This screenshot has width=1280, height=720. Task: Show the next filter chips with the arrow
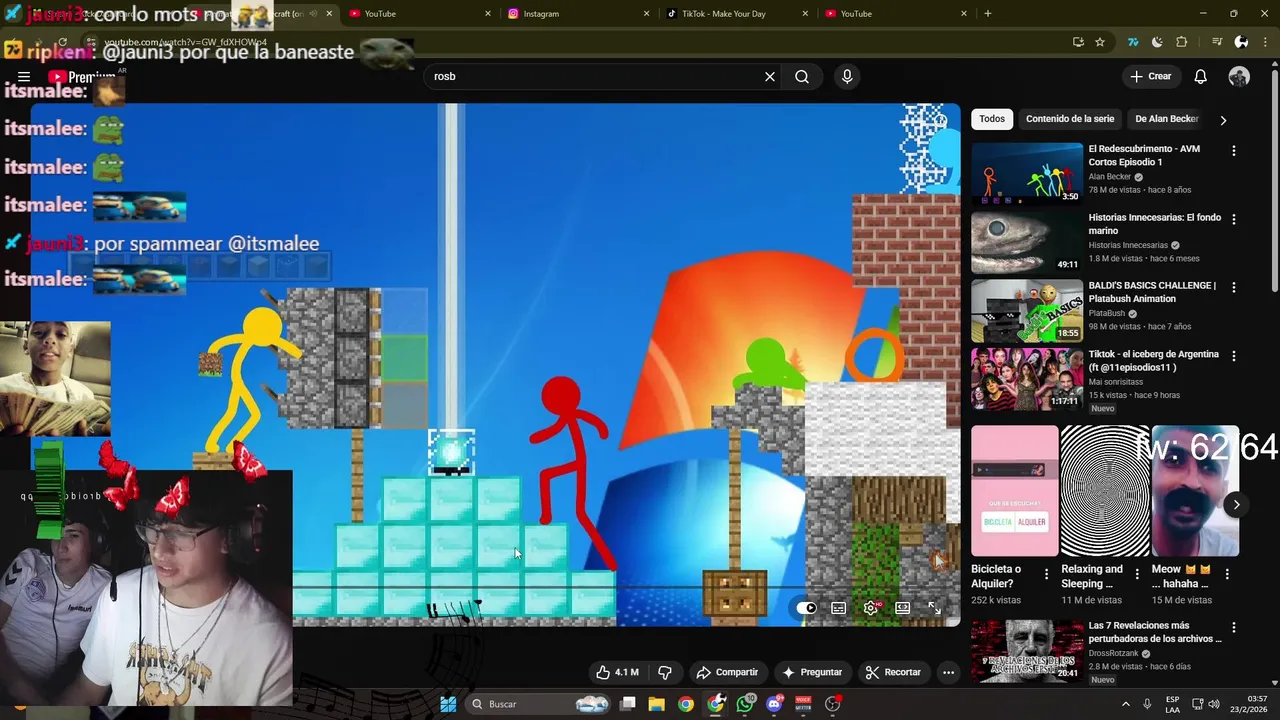[x=1223, y=120]
